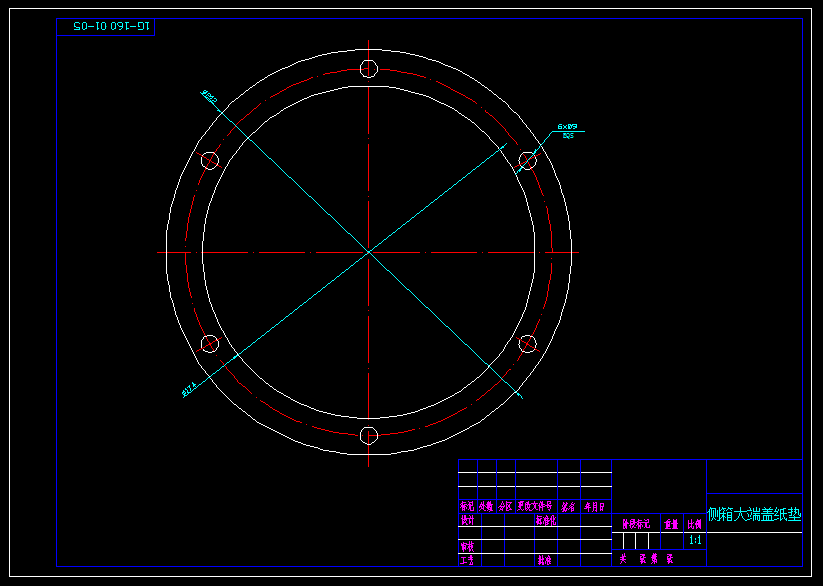Select the 分区 header cell
Viewport: 823px width, 586px height.
coord(505,507)
